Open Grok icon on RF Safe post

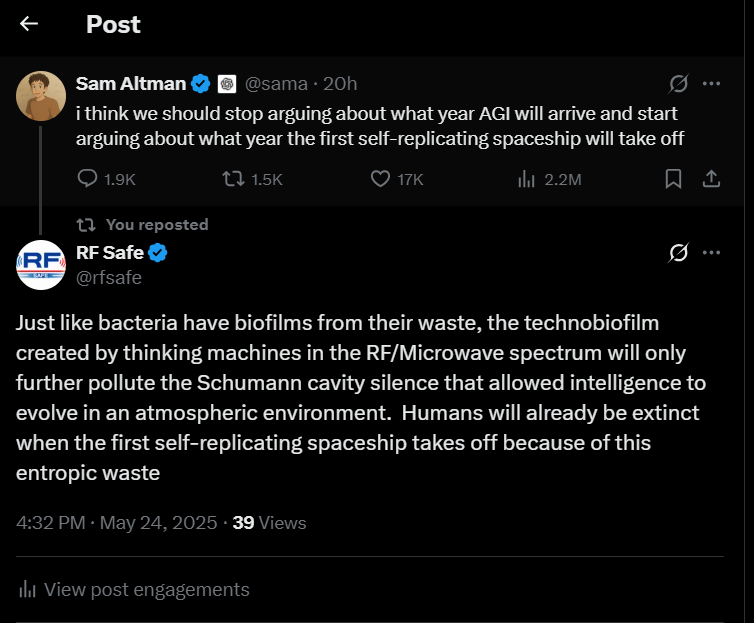678,253
